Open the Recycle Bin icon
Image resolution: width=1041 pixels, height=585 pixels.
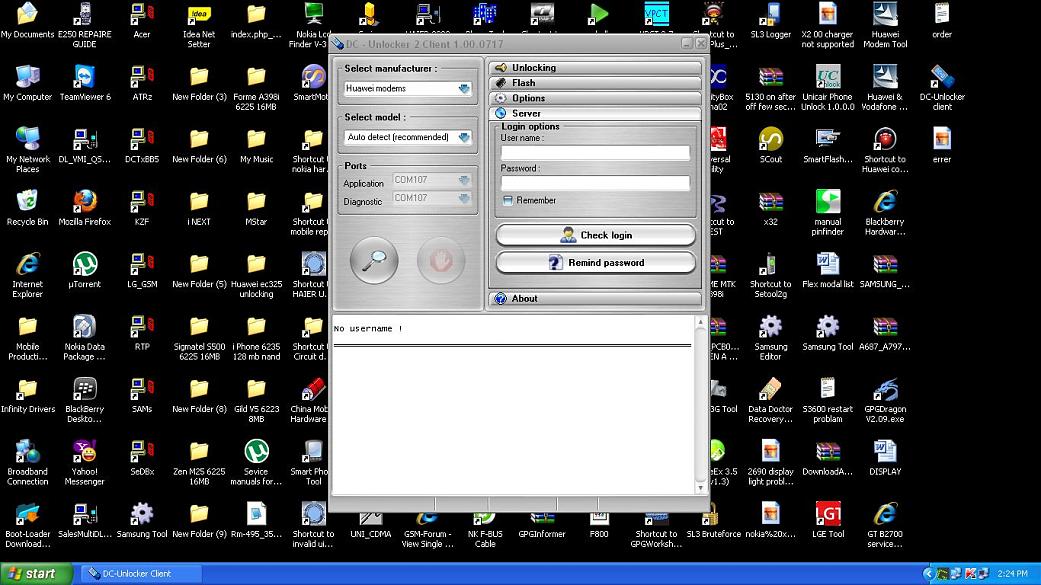pos(28,203)
